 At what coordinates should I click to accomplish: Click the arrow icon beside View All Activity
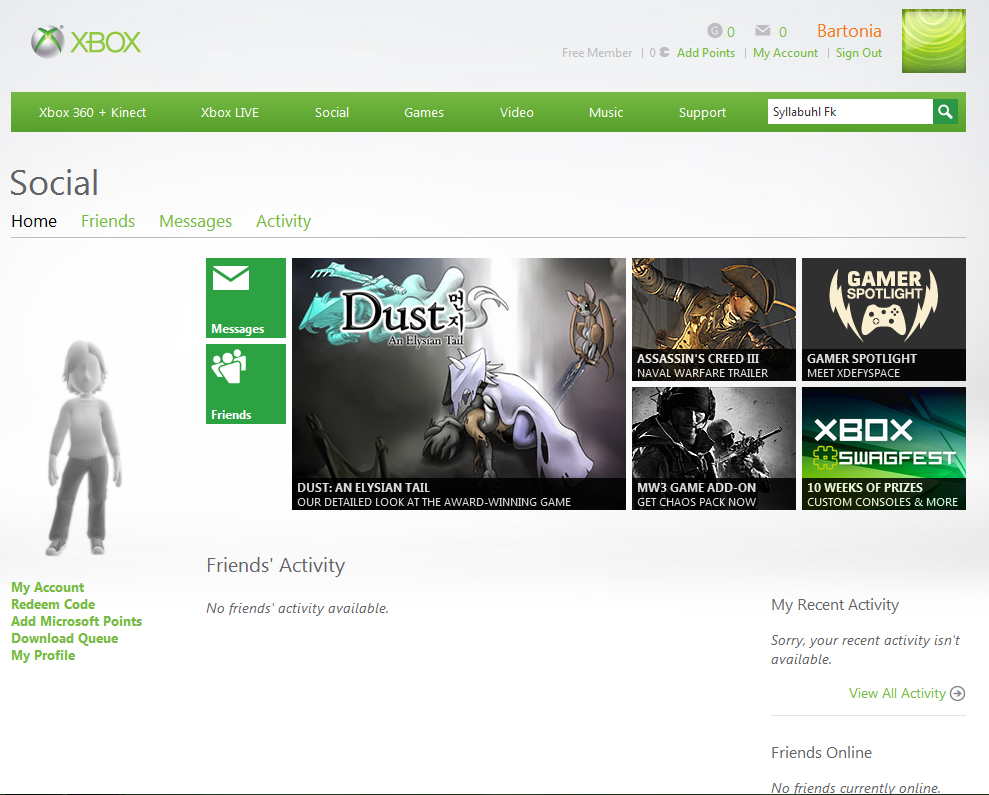pos(957,693)
